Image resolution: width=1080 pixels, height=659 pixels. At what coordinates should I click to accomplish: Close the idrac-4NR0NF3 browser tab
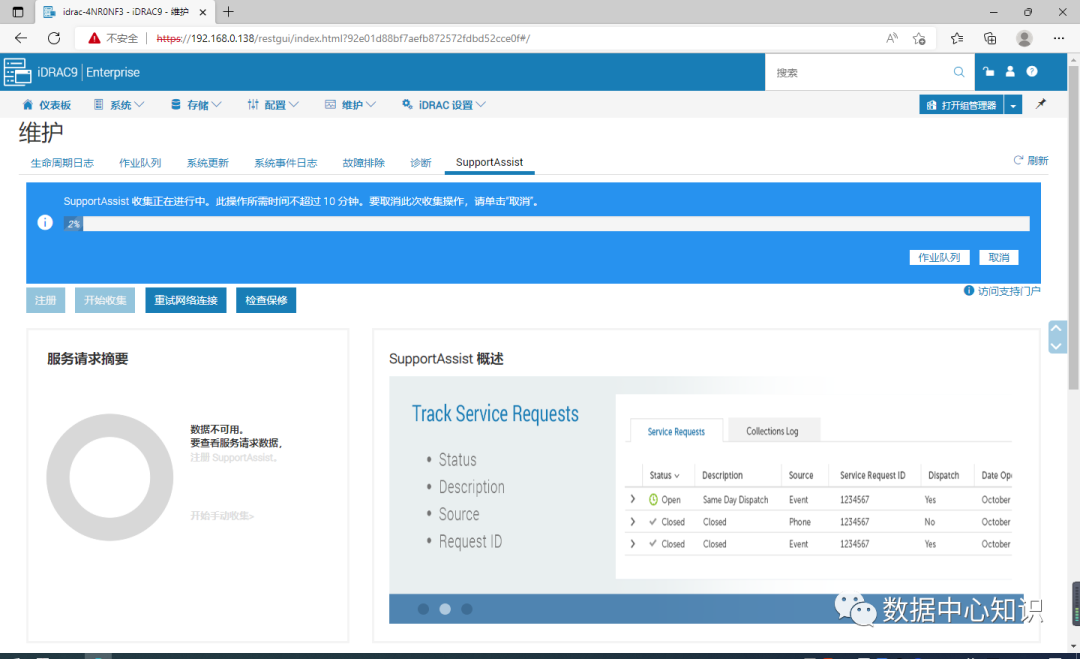202,12
